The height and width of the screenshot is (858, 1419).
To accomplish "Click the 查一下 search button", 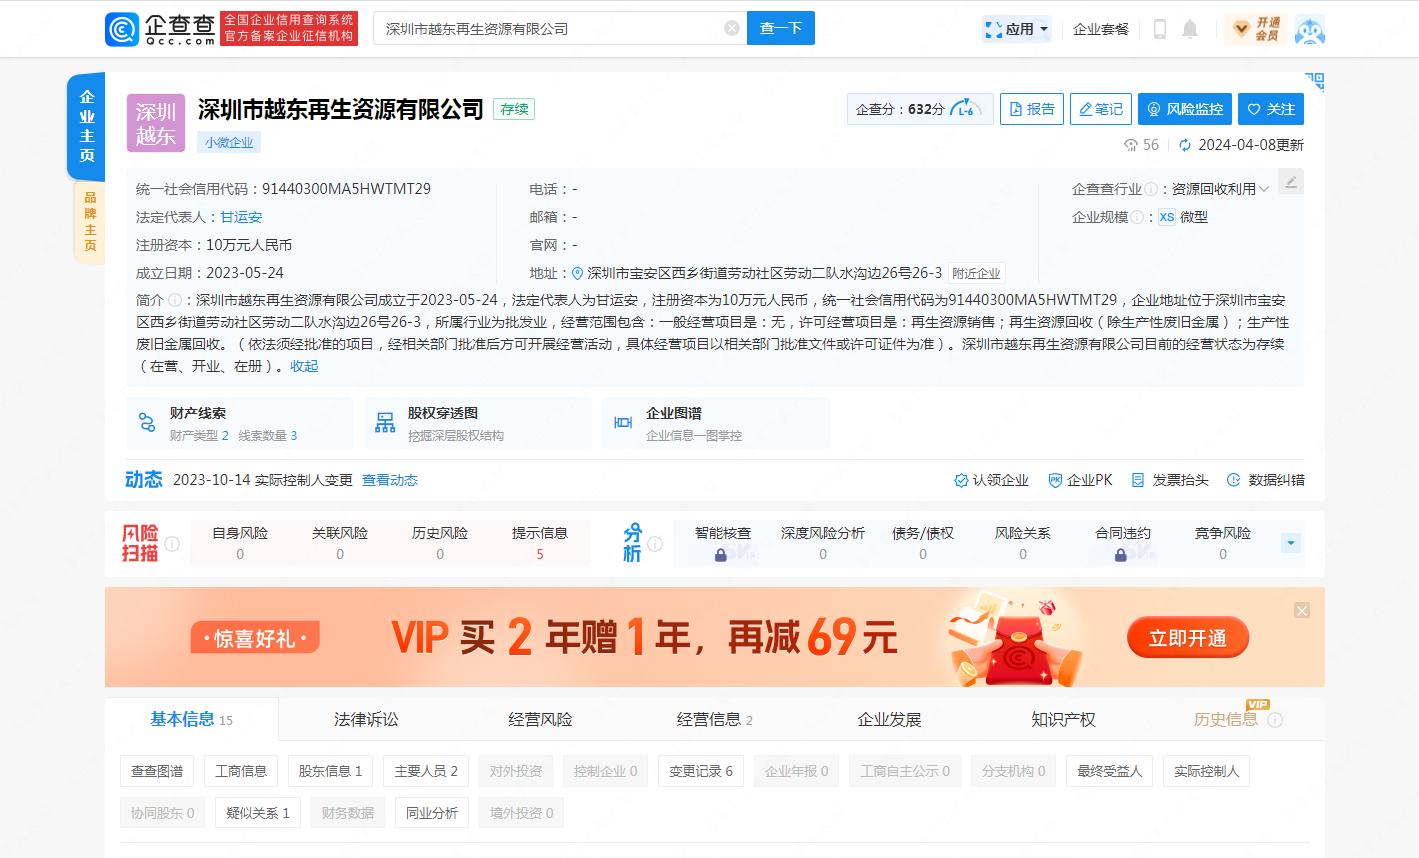I will [780, 29].
